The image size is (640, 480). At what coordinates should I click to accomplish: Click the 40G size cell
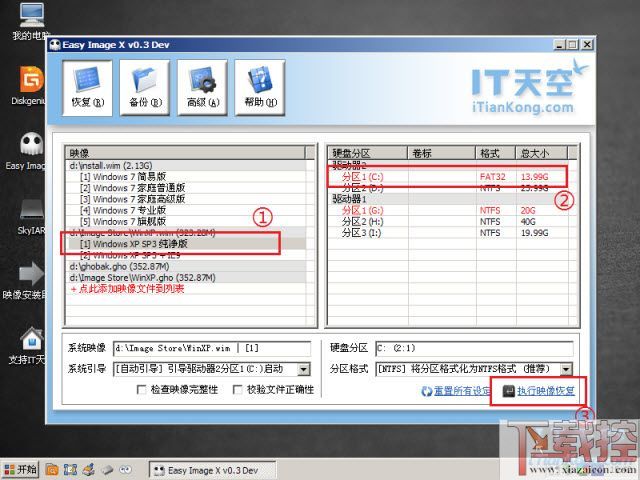[x=528, y=222]
